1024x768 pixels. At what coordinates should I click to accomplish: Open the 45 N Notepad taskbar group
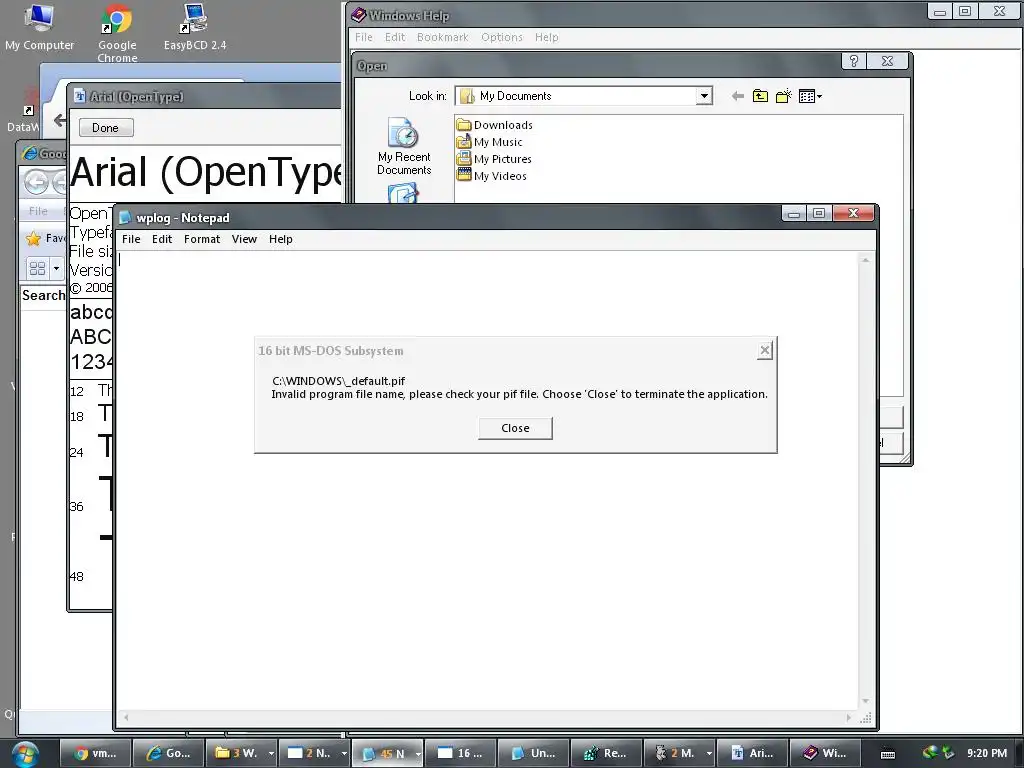coord(388,753)
